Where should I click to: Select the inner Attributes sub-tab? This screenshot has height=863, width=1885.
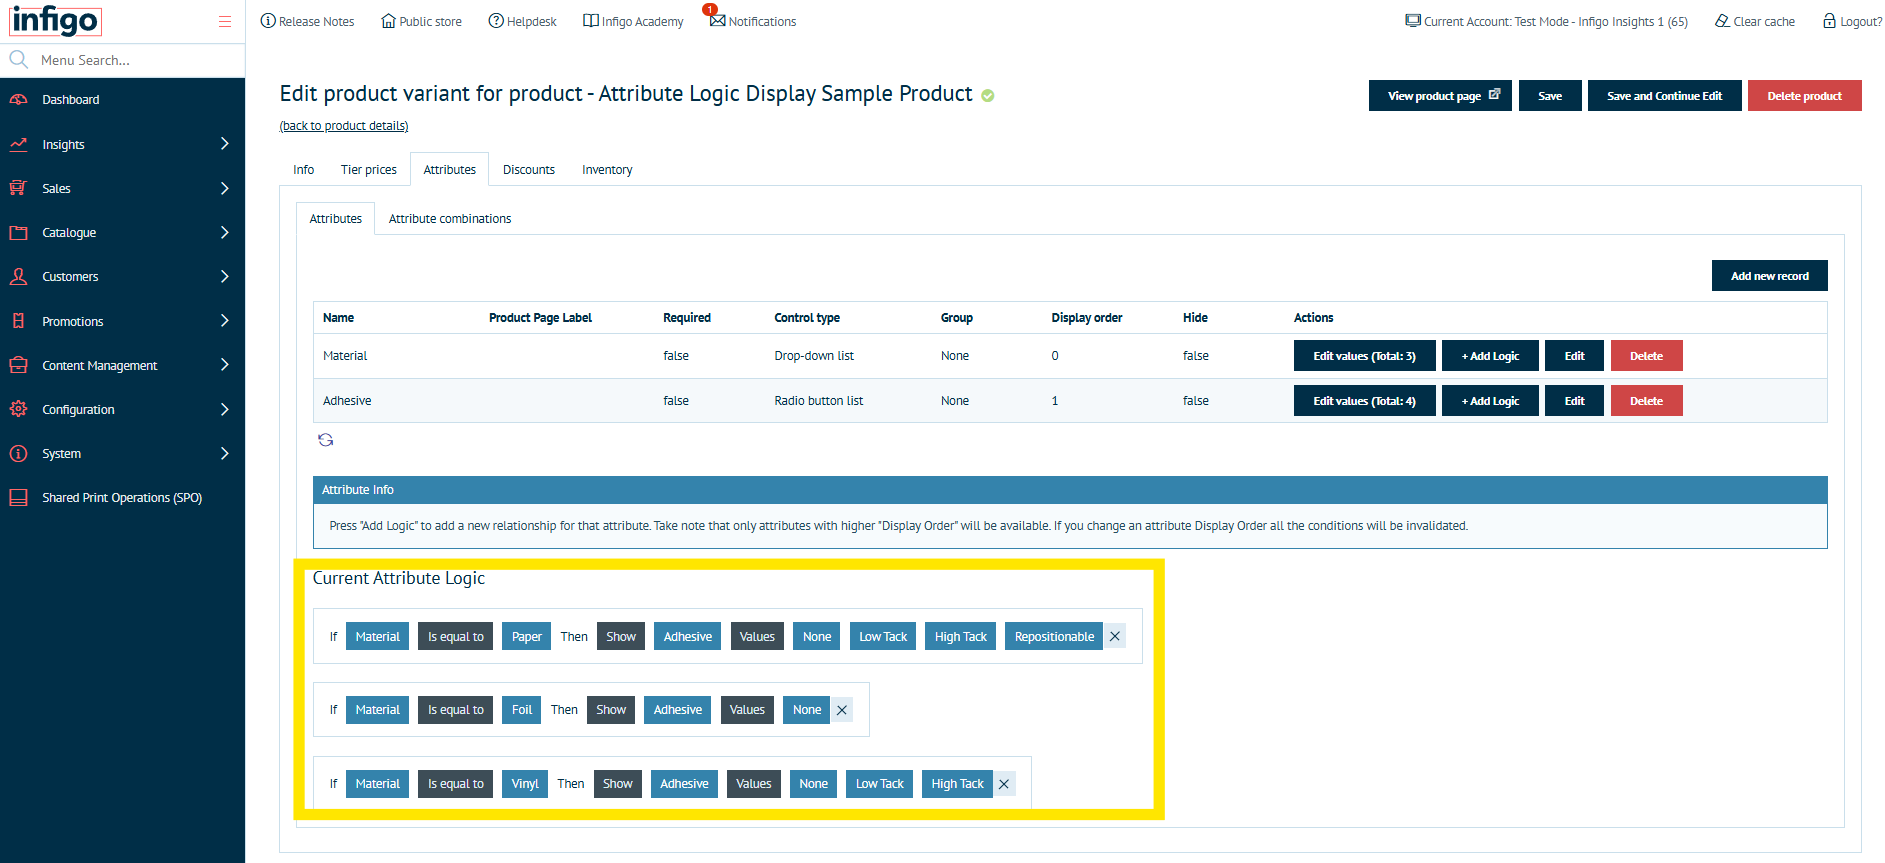click(x=335, y=219)
